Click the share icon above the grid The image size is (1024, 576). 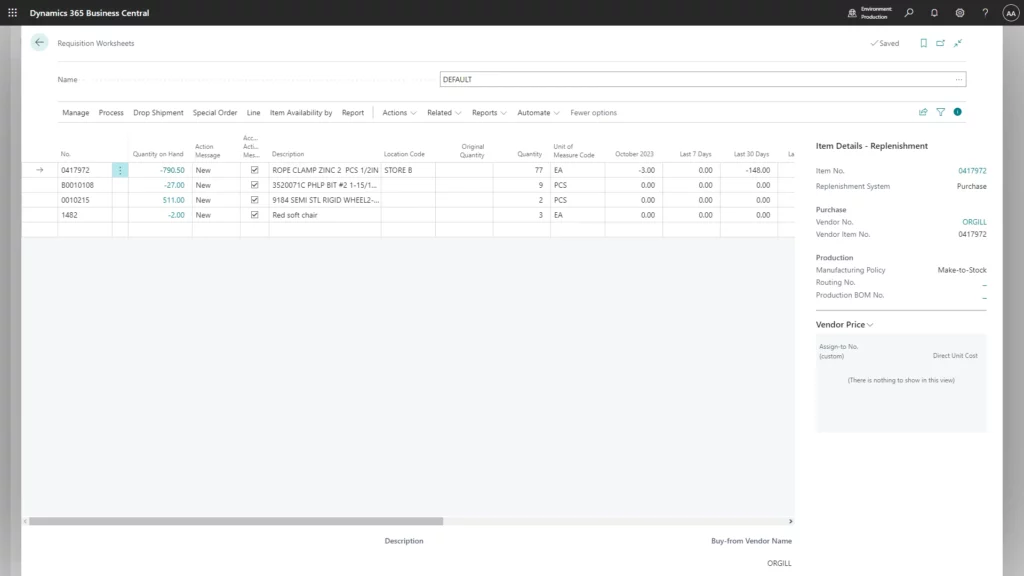pyautogui.click(x=923, y=113)
